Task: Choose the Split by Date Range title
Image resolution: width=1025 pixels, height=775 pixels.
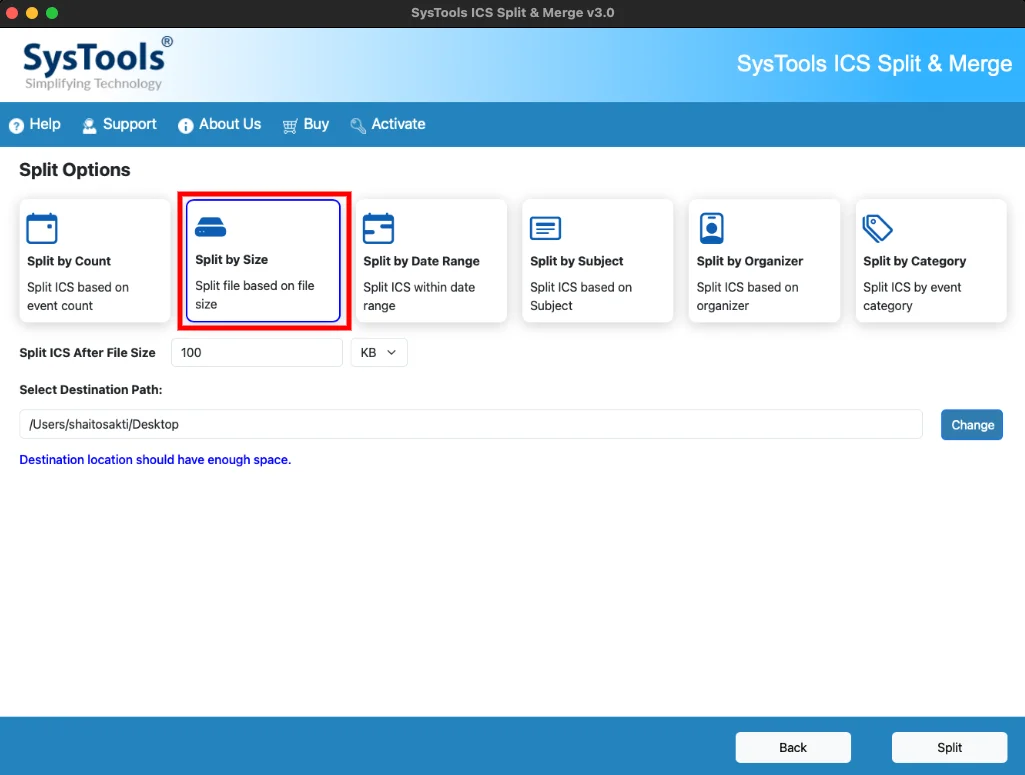Action: tap(422, 261)
